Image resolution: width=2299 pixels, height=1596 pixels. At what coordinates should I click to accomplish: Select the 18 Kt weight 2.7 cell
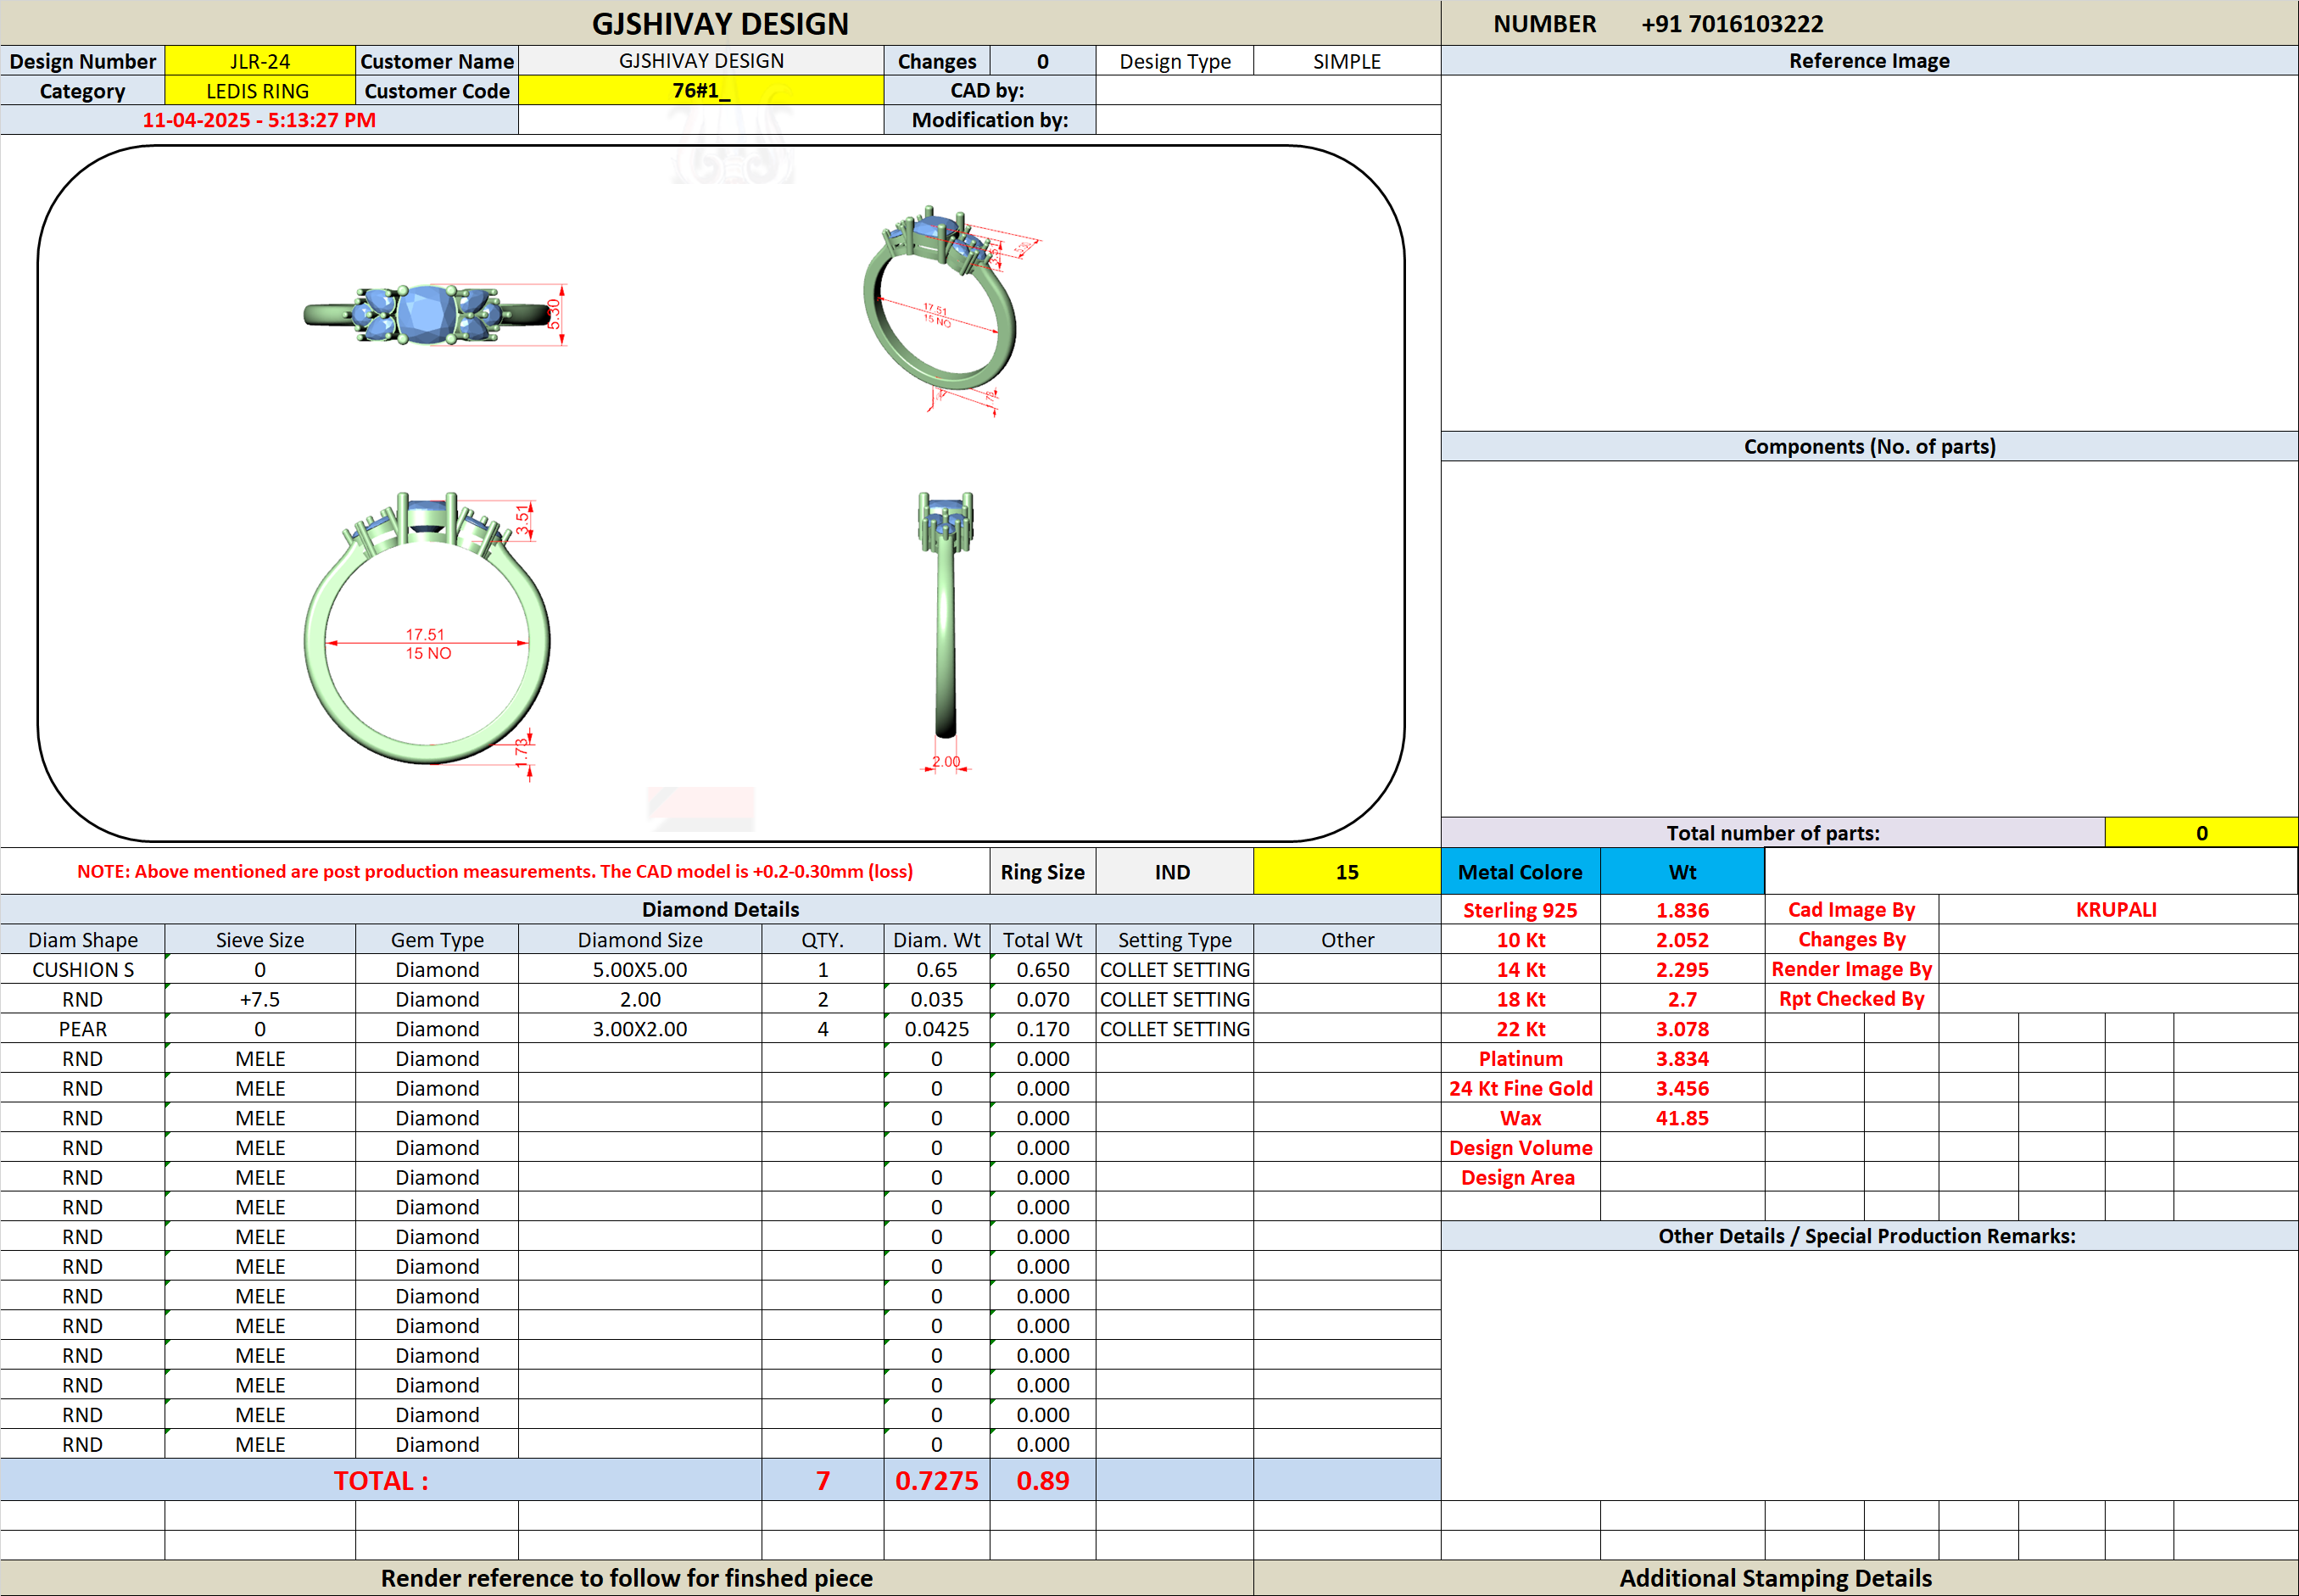(1683, 1000)
